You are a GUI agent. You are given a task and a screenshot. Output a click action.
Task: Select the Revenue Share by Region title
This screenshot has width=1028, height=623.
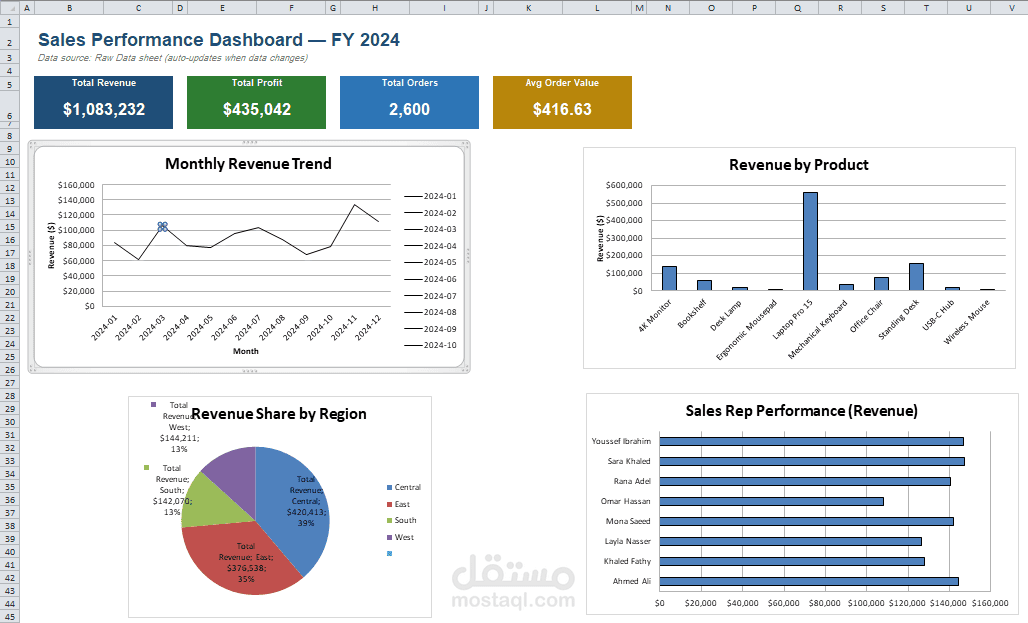279,414
